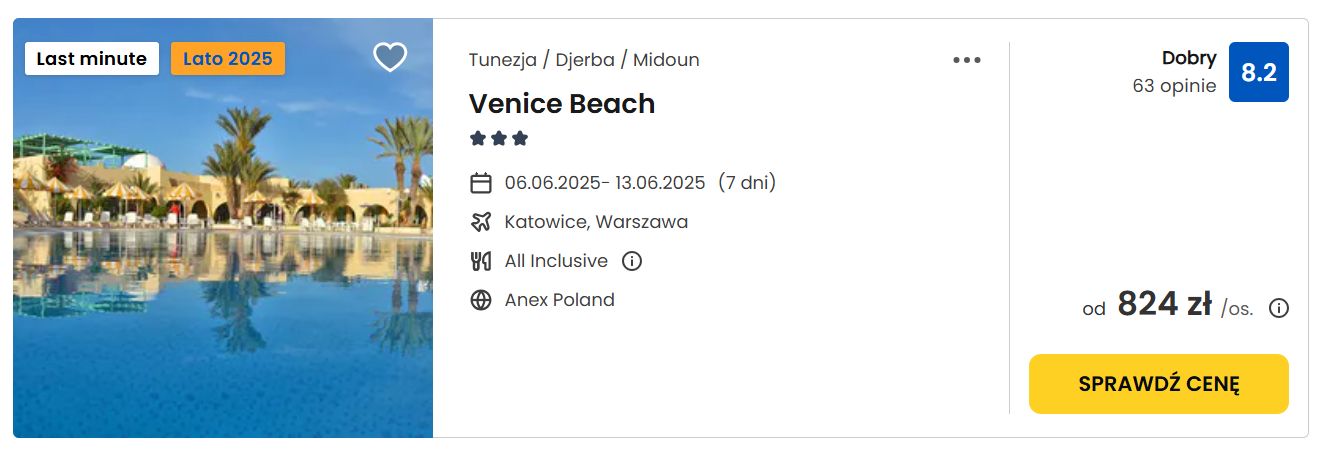1332x450 pixels.
Task: Click the Anex Poland operator text
Action: (x=559, y=300)
